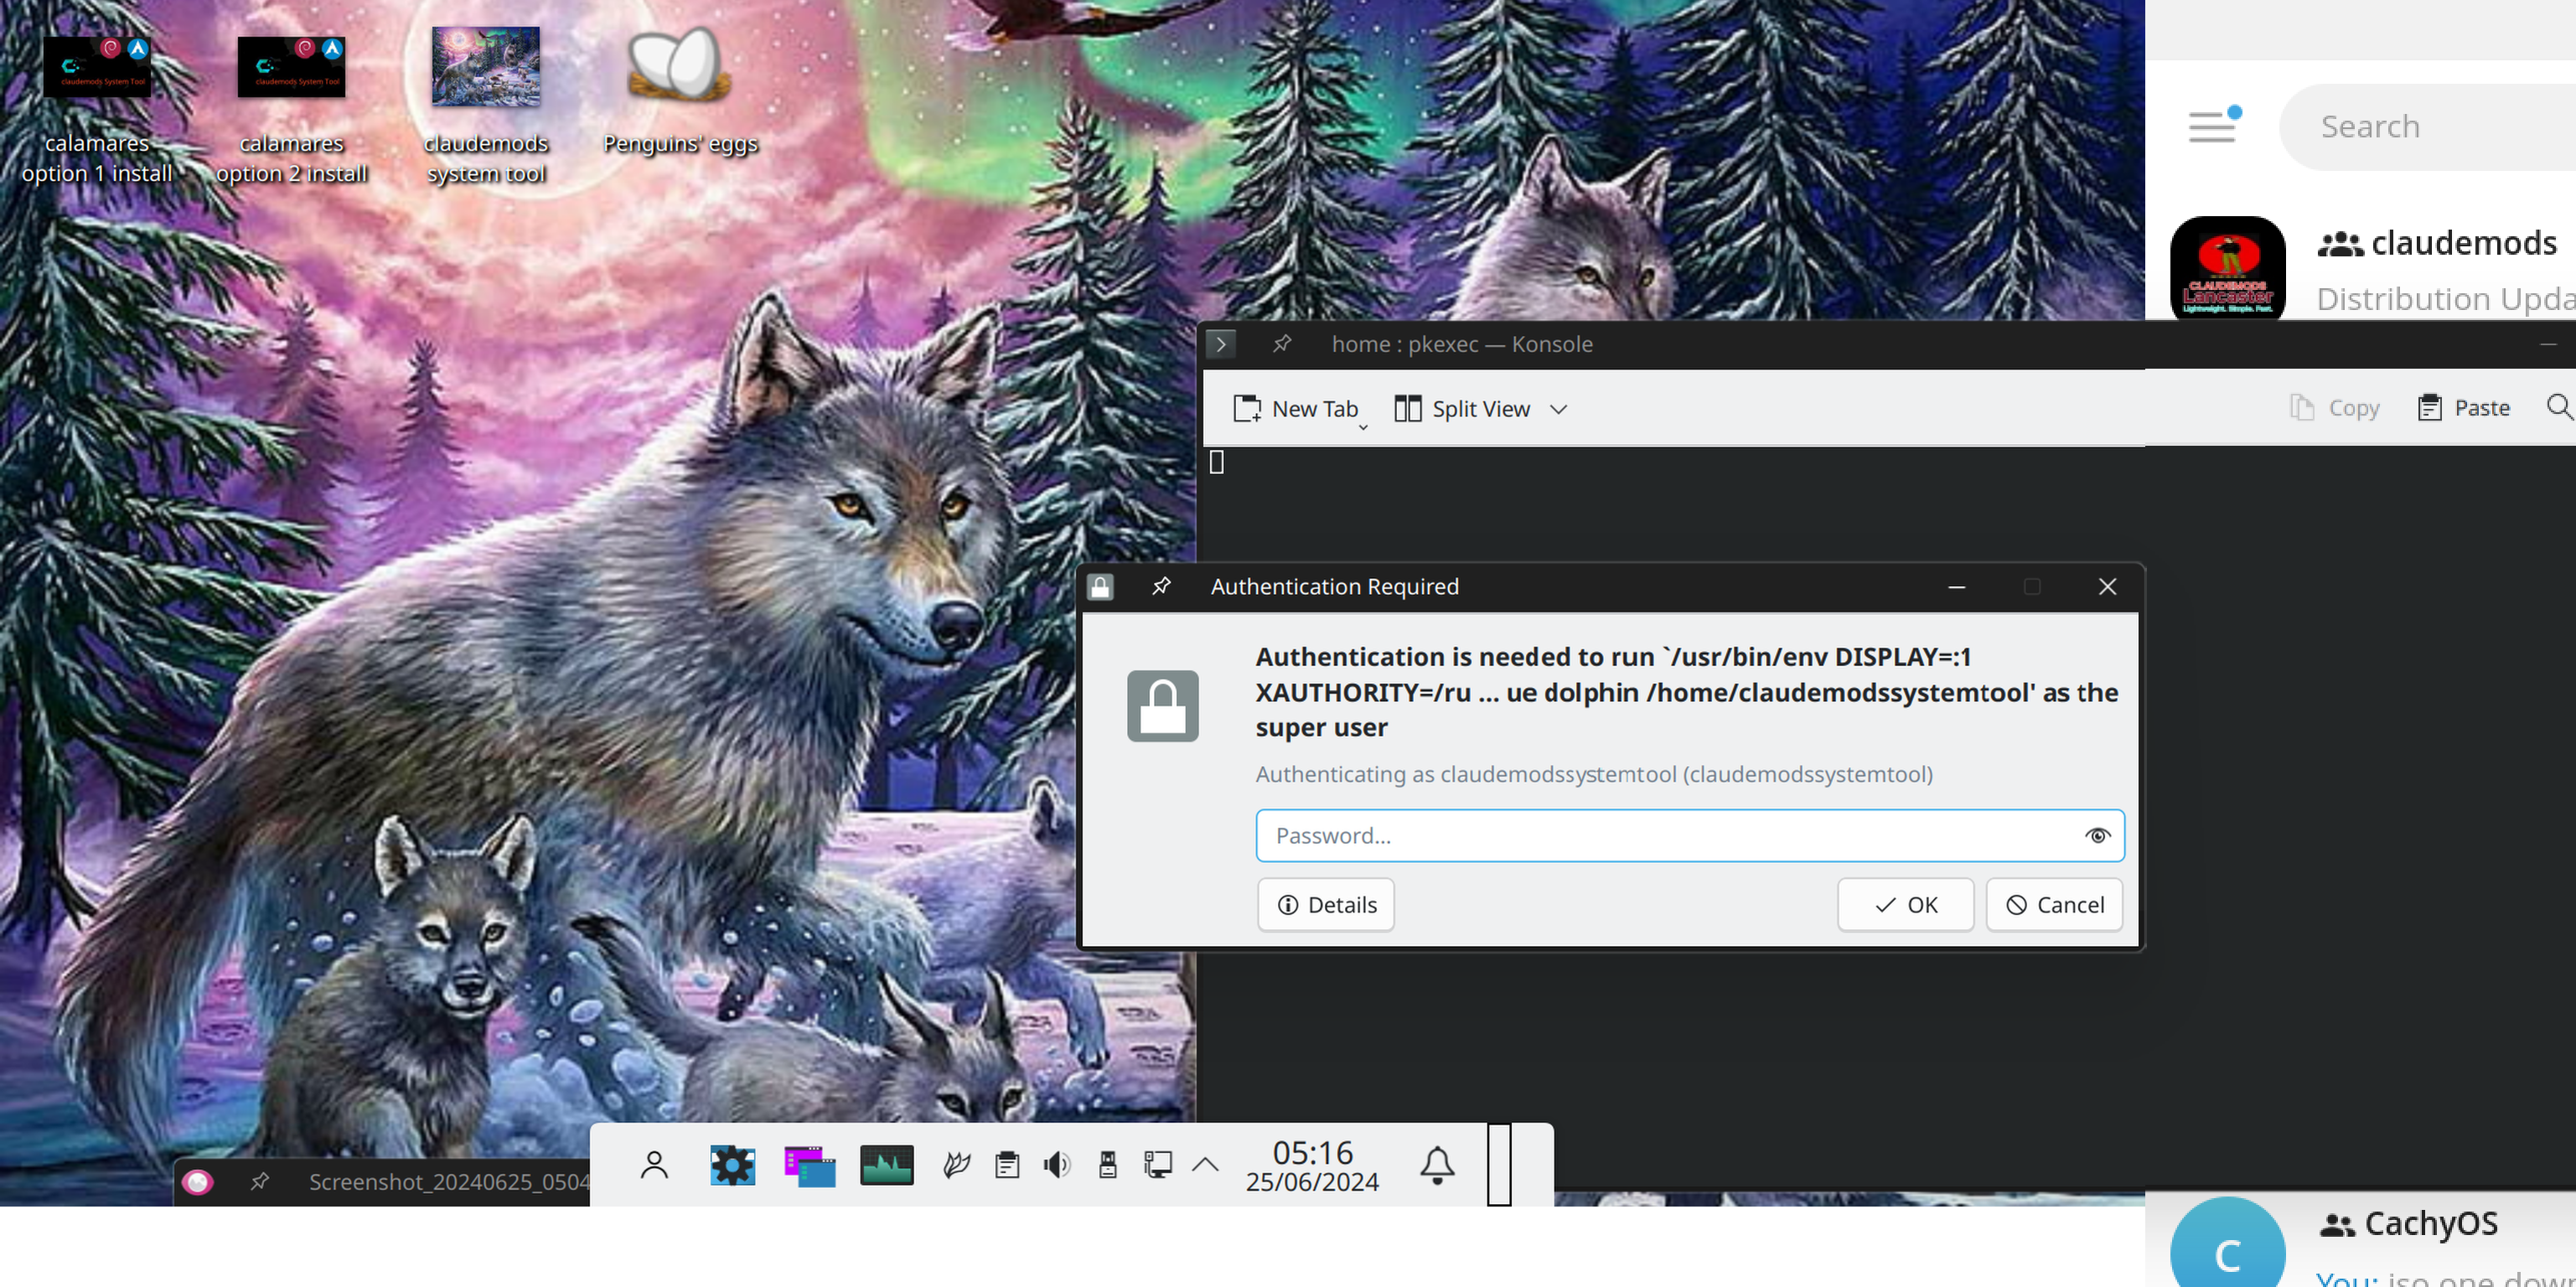Minimize the Konsole window
The width and height of the screenshot is (2576, 1287).
(x=2548, y=344)
